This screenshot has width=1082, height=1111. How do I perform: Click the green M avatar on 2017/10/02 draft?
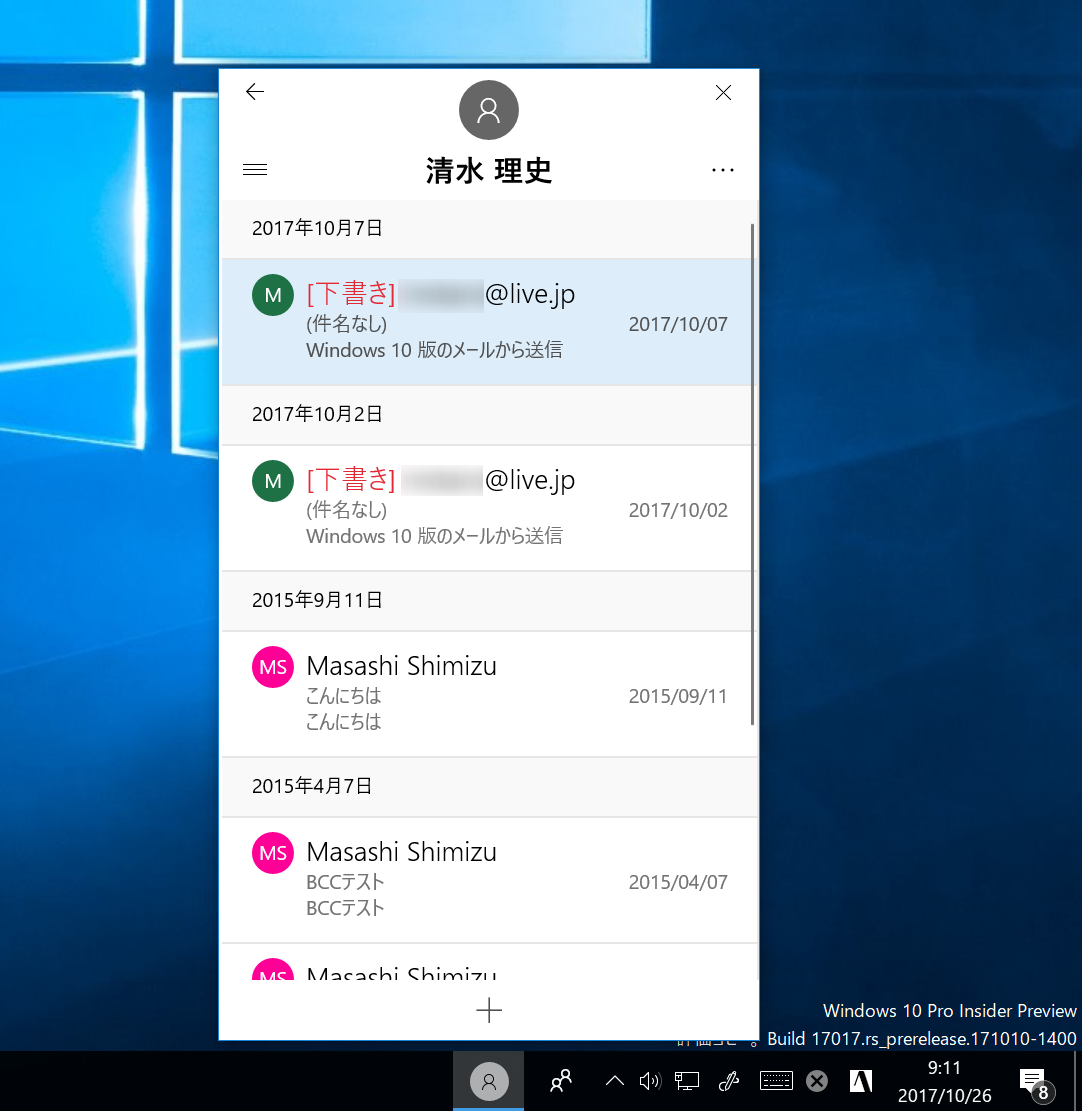pos(273,481)
